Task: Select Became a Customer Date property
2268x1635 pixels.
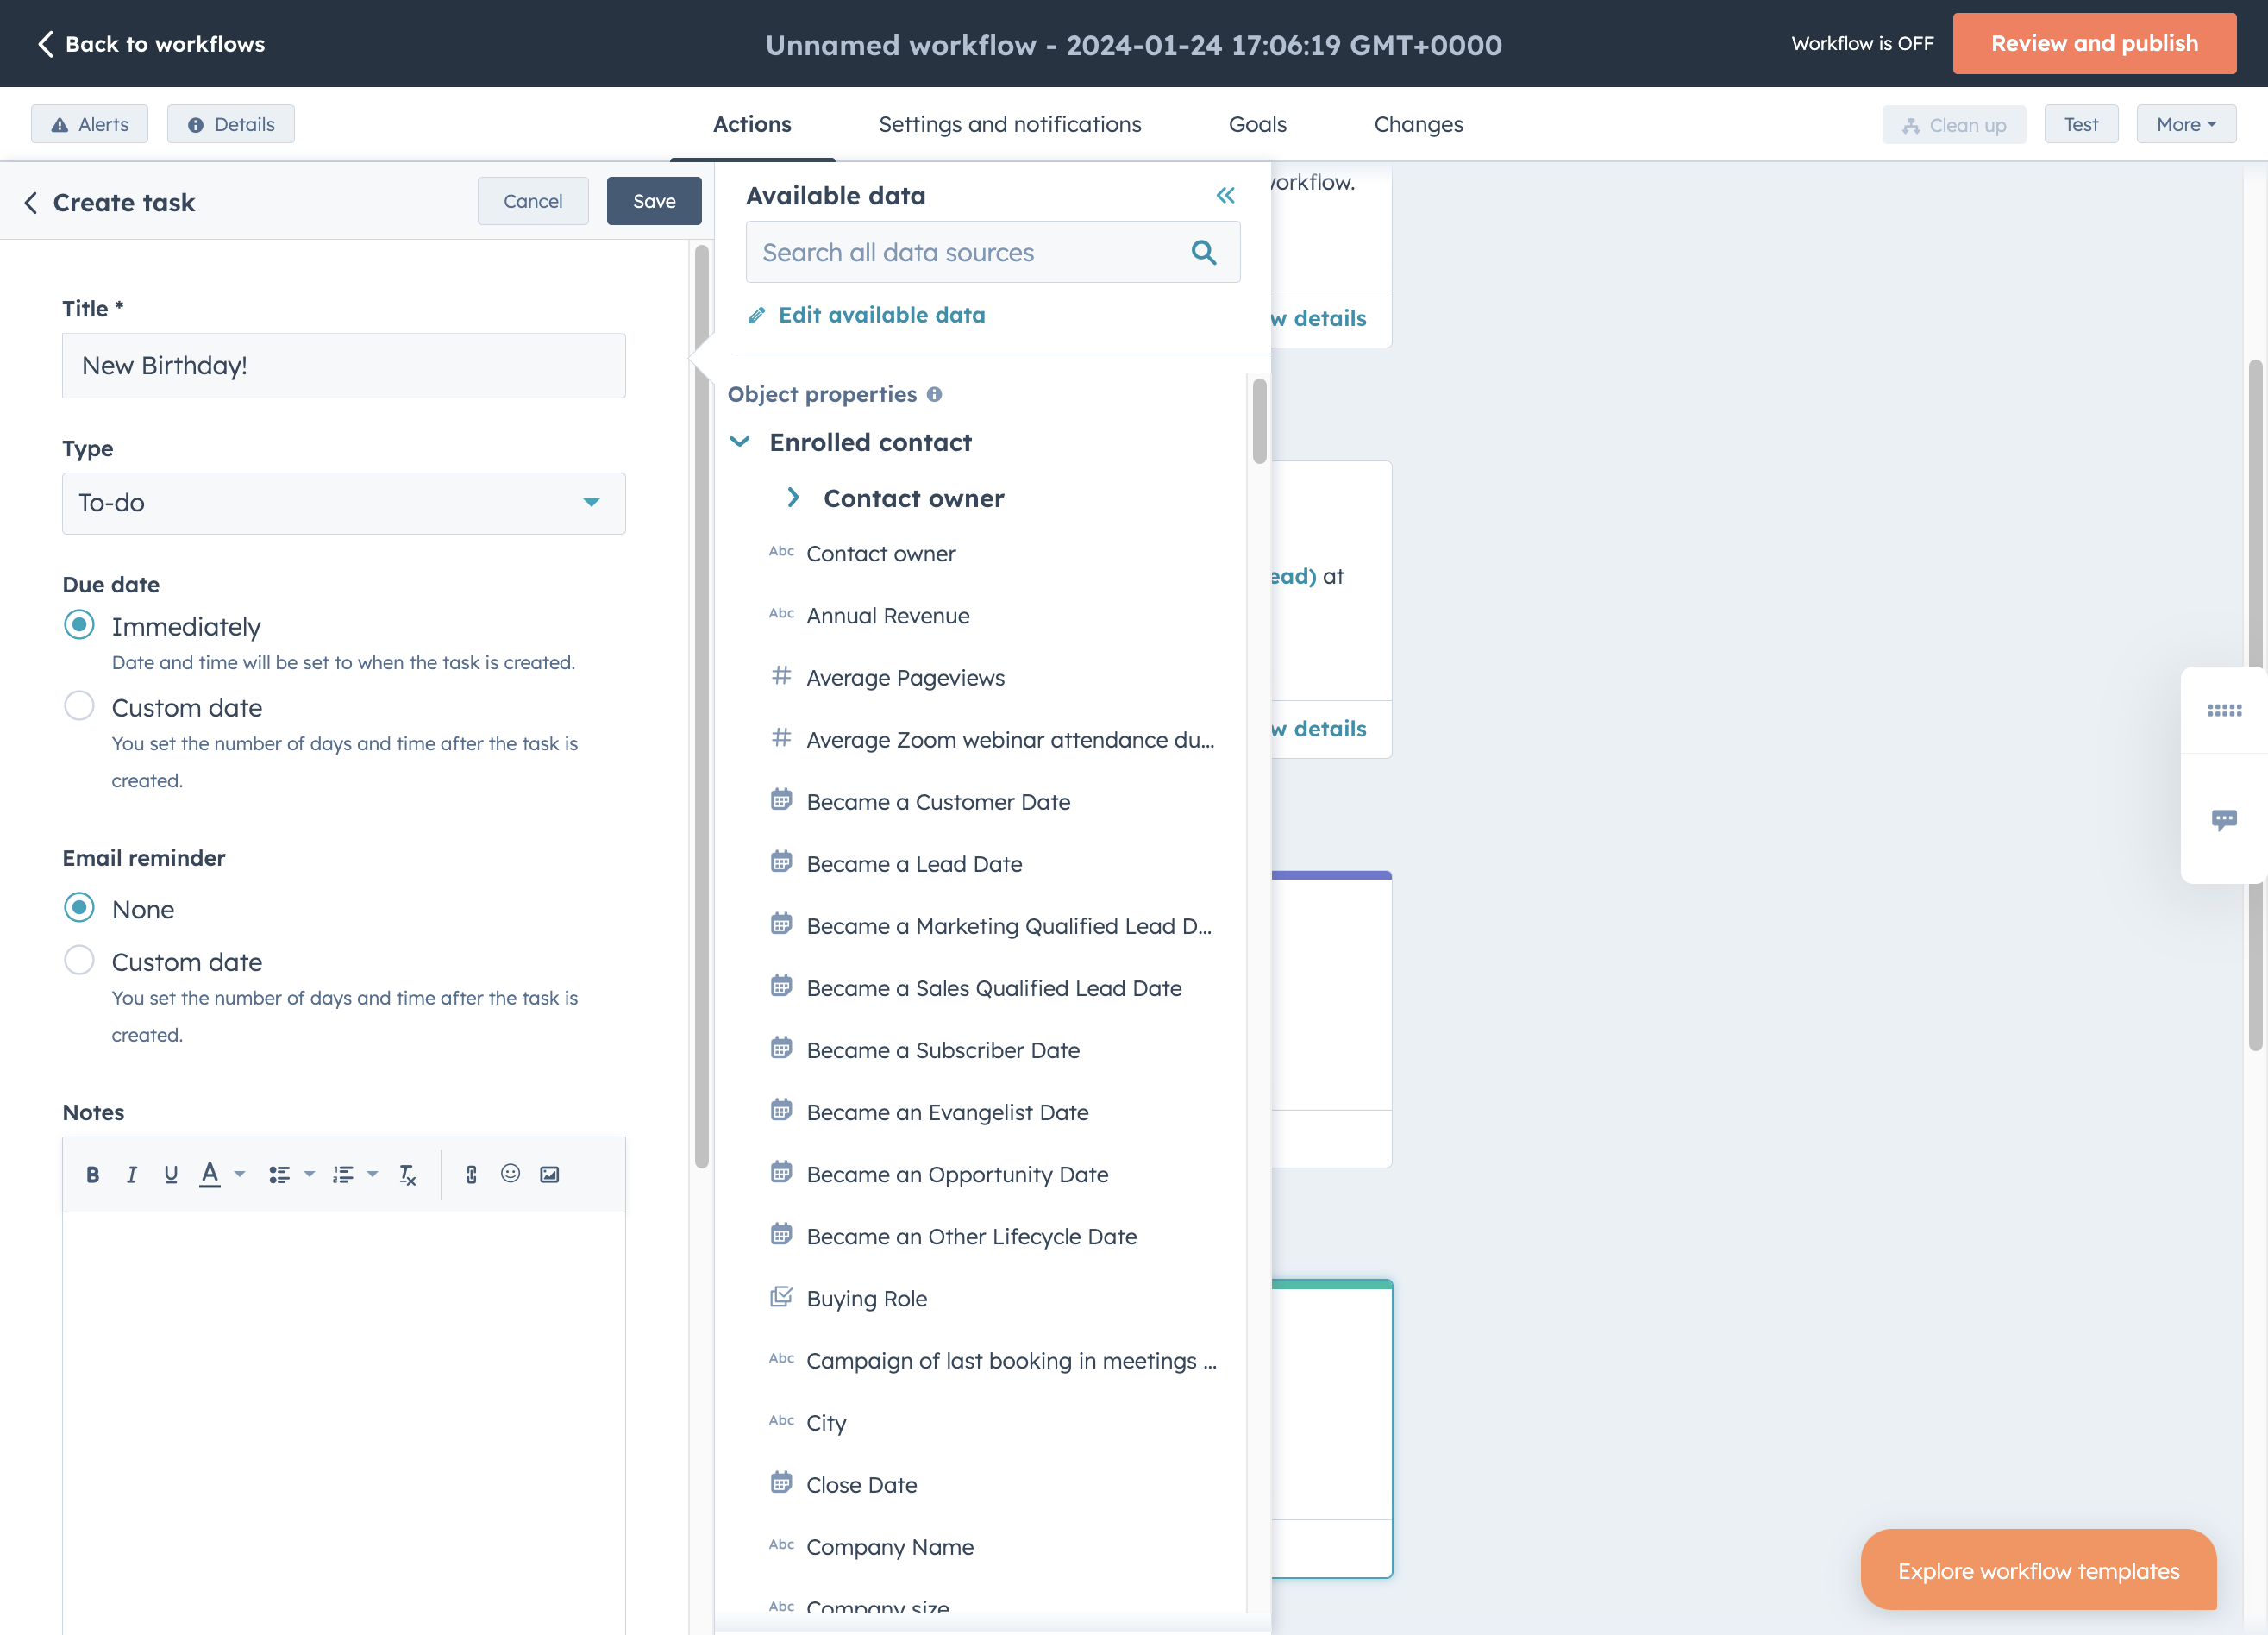Action: point(938,802)
